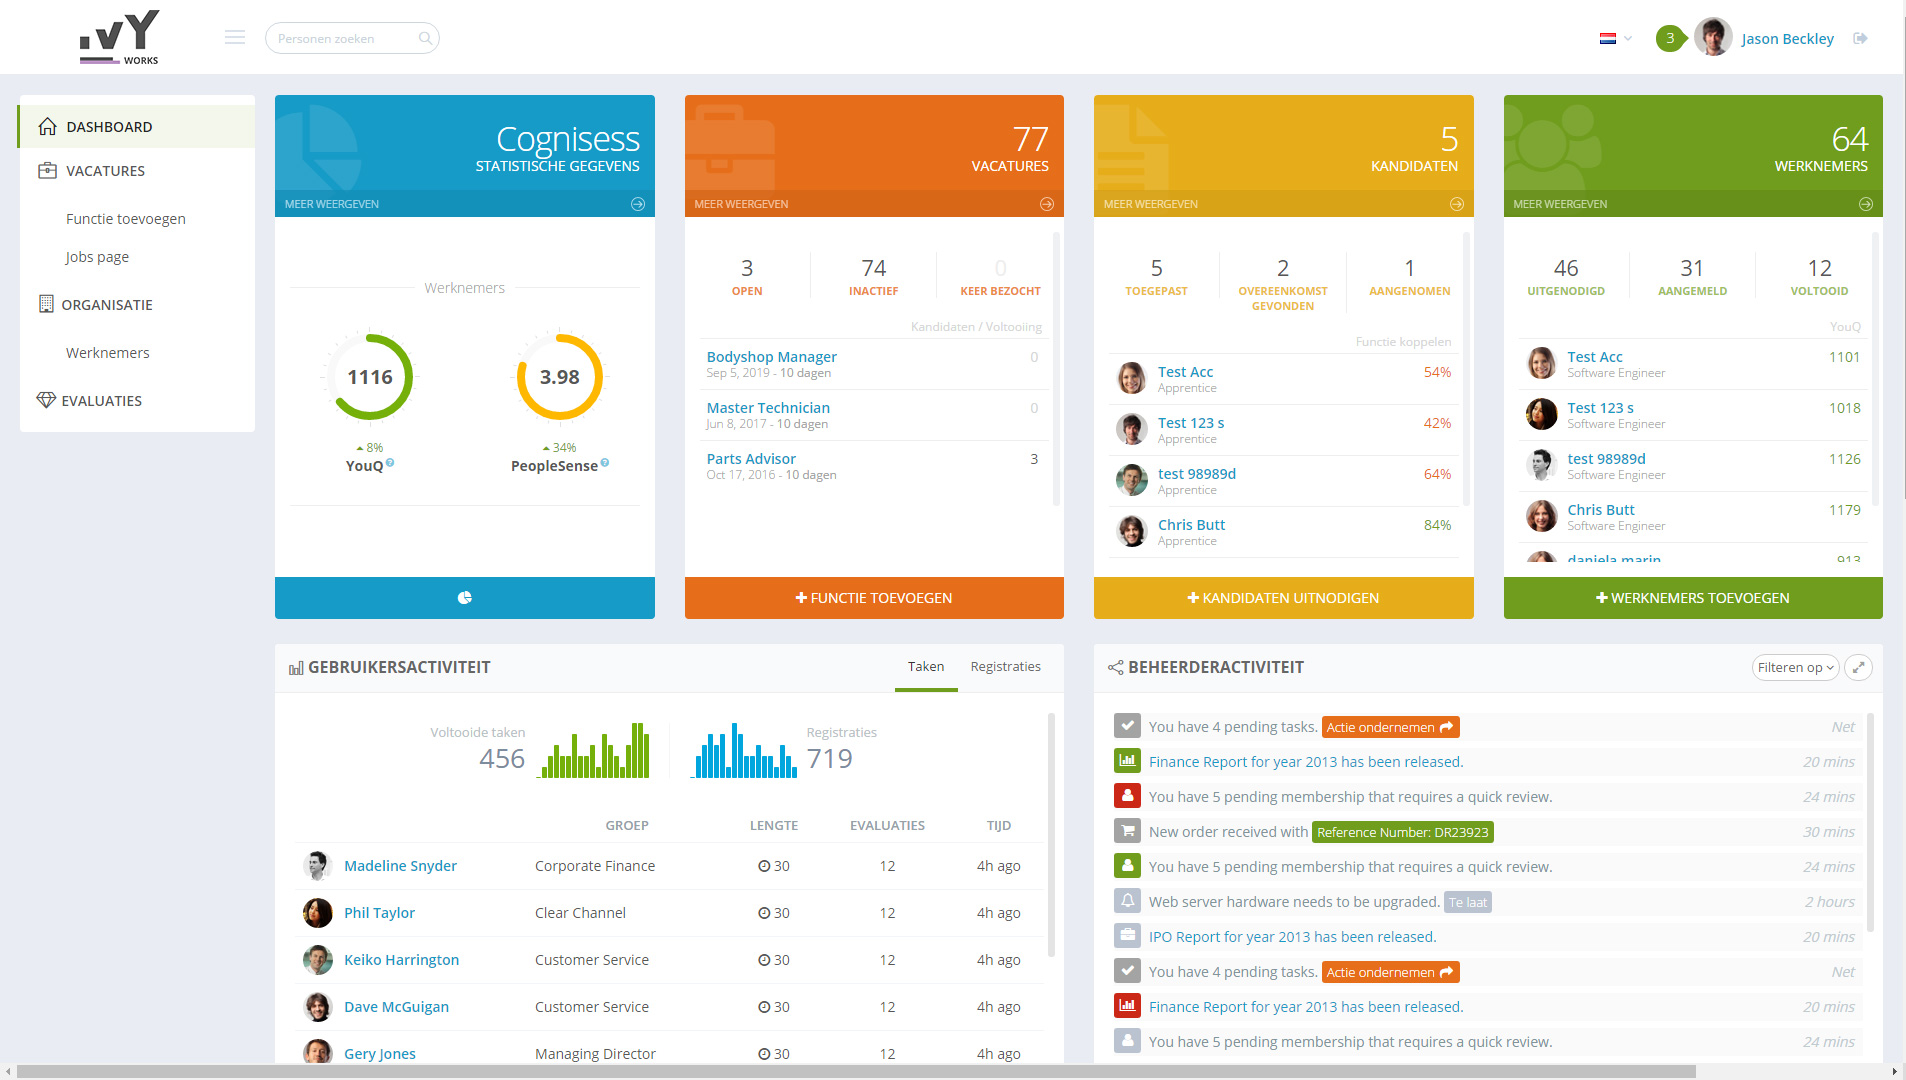Select the Vacatures briefcase icon
The width and height of the screenshot is (1906, 1080).
point(45,170)
